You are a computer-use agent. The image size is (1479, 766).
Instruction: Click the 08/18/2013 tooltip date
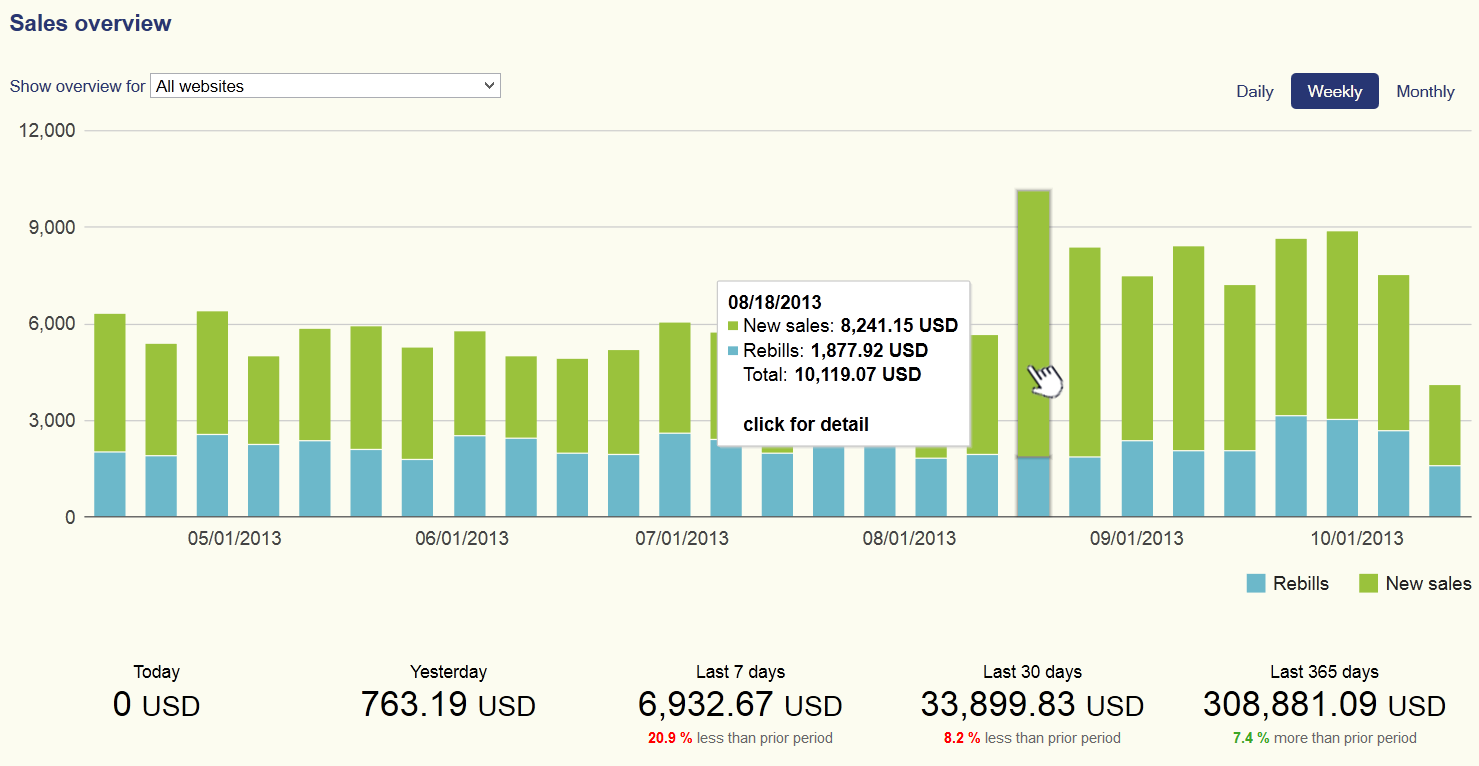pyautogui.click(x=775, y=302)
